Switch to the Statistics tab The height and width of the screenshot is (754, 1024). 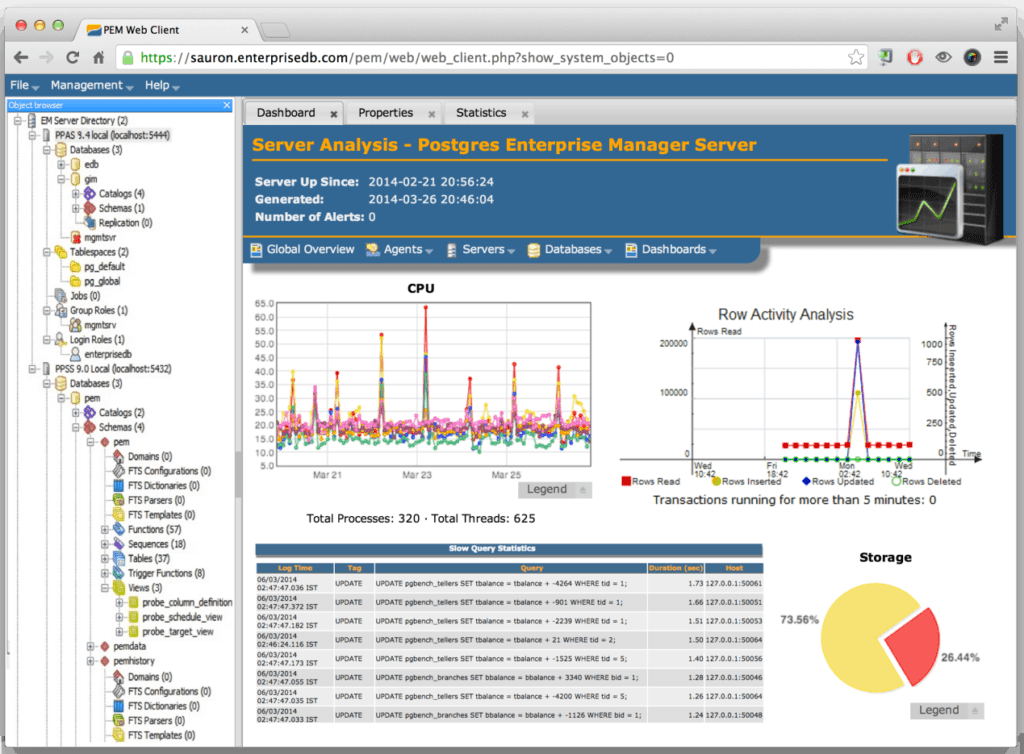pos(481,113)
